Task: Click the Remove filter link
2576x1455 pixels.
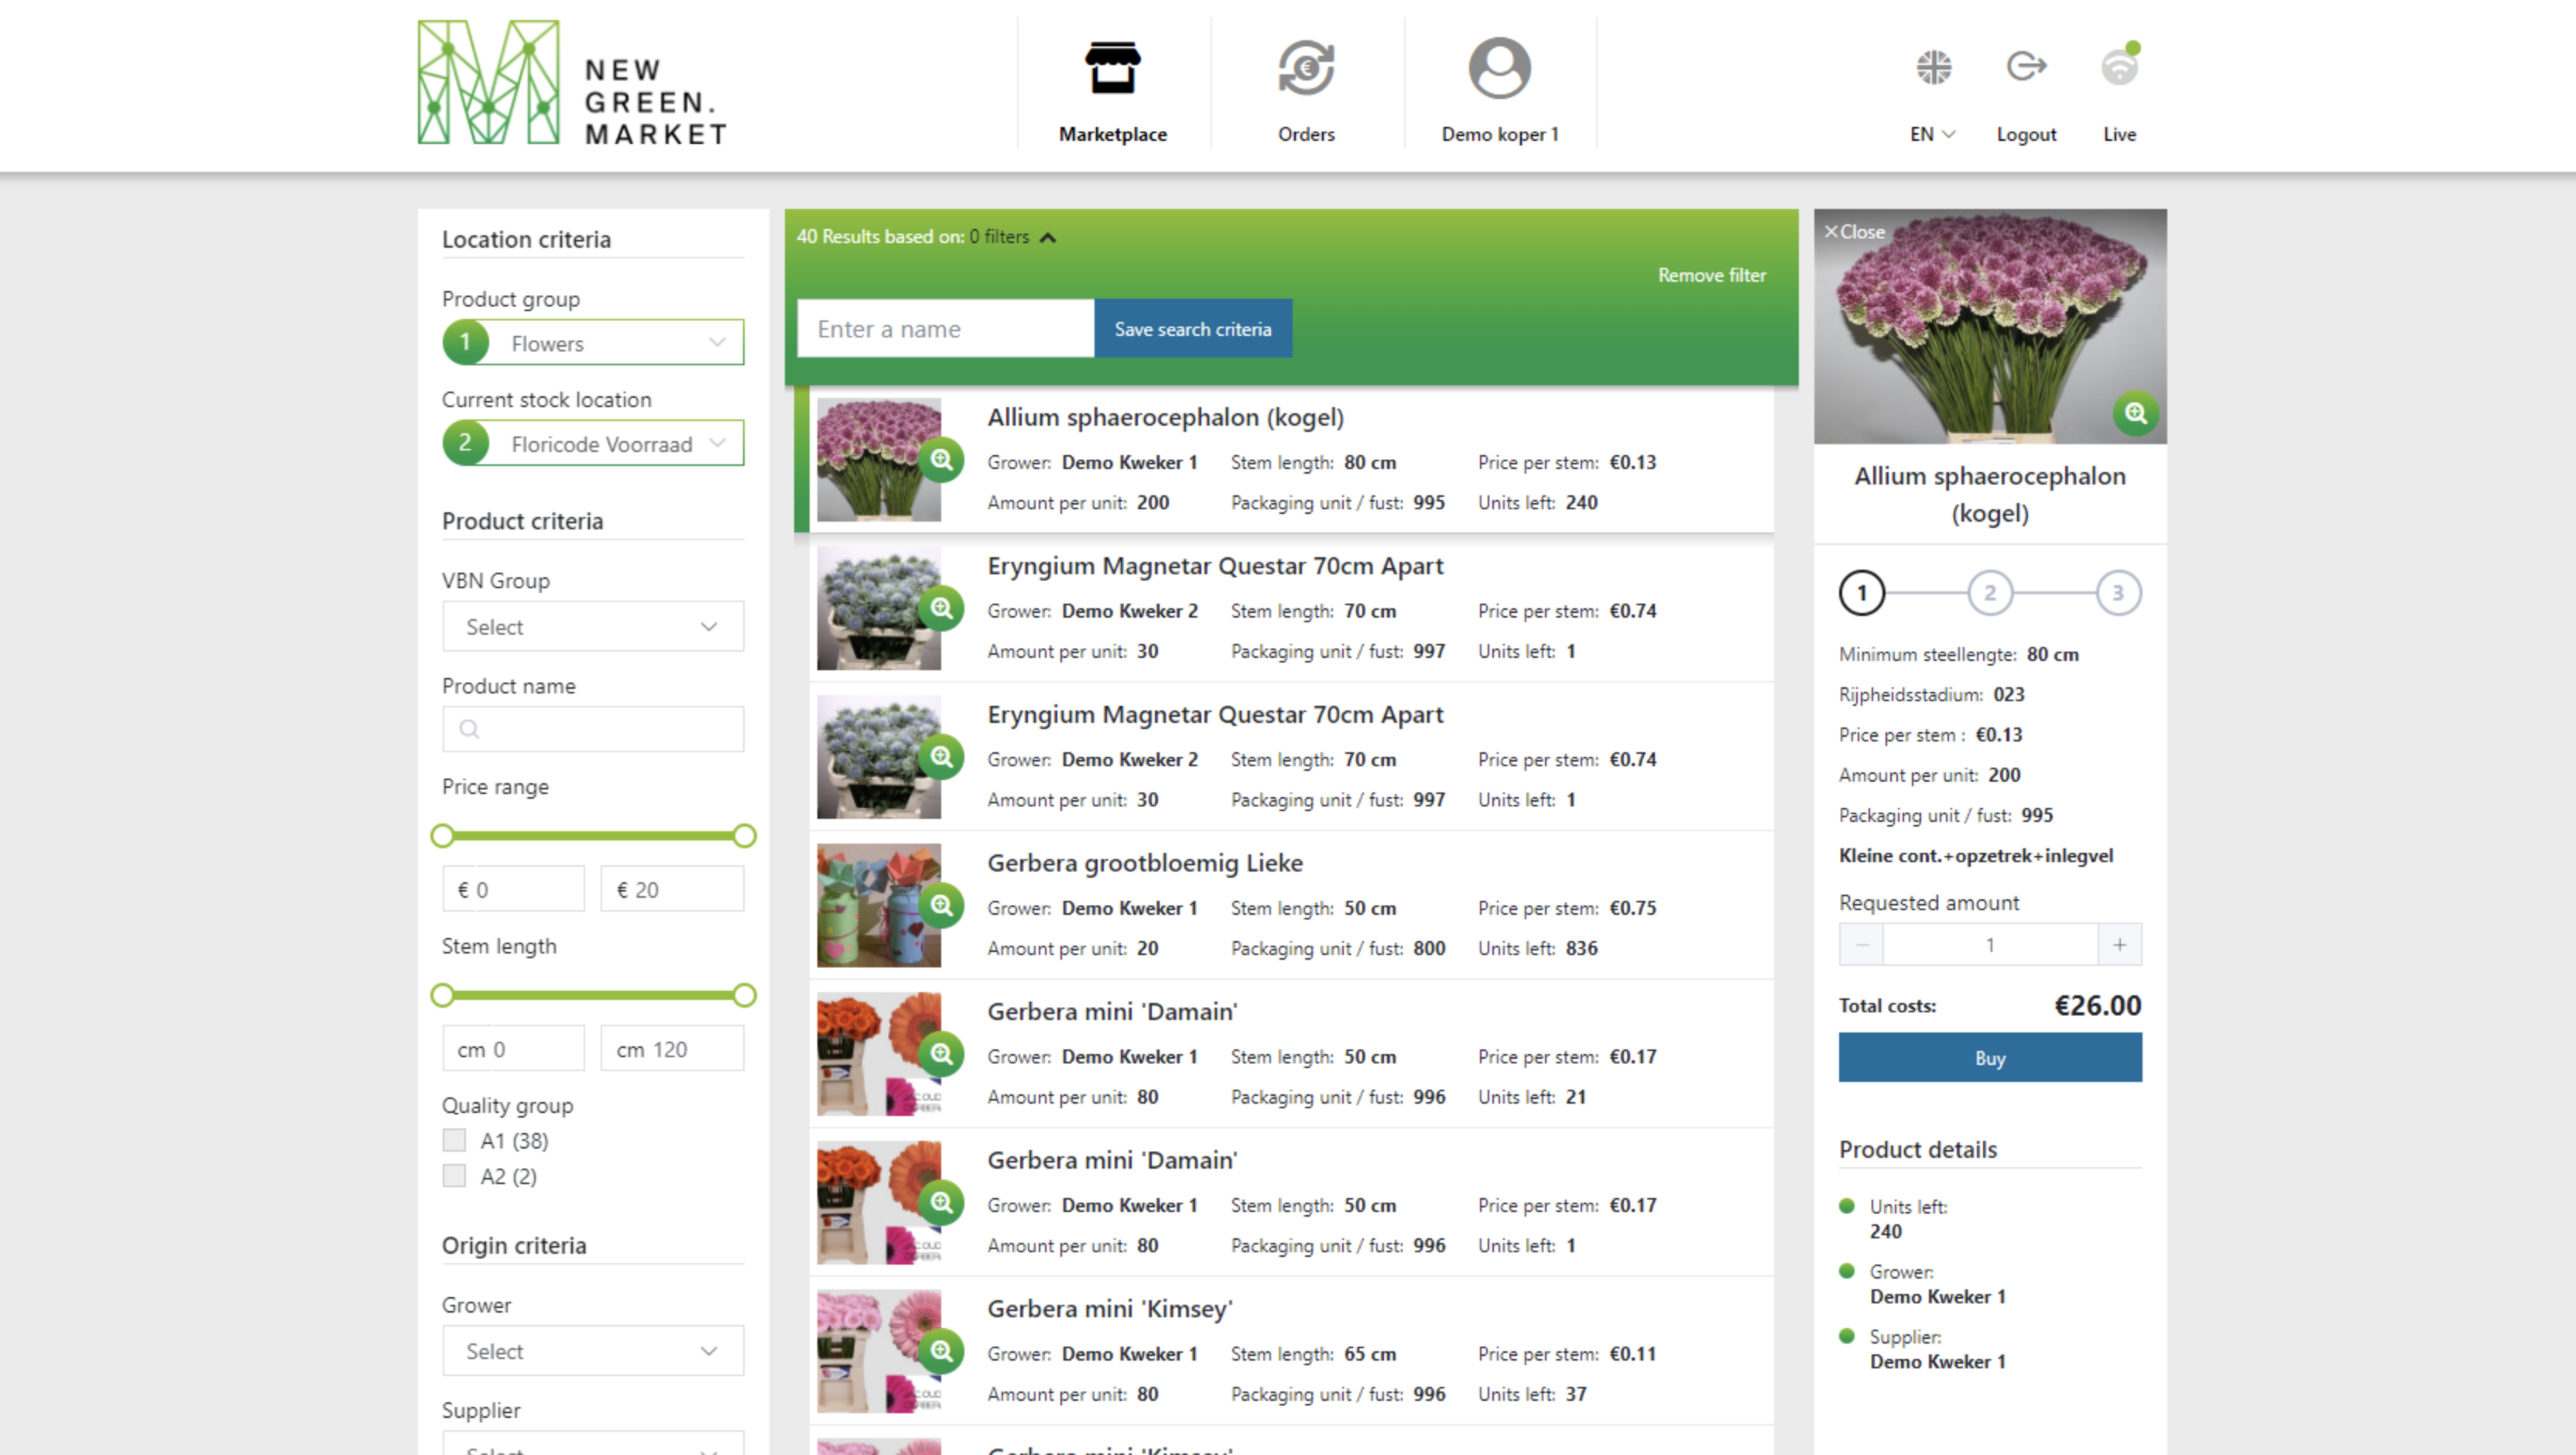Action: point(1711,275)
